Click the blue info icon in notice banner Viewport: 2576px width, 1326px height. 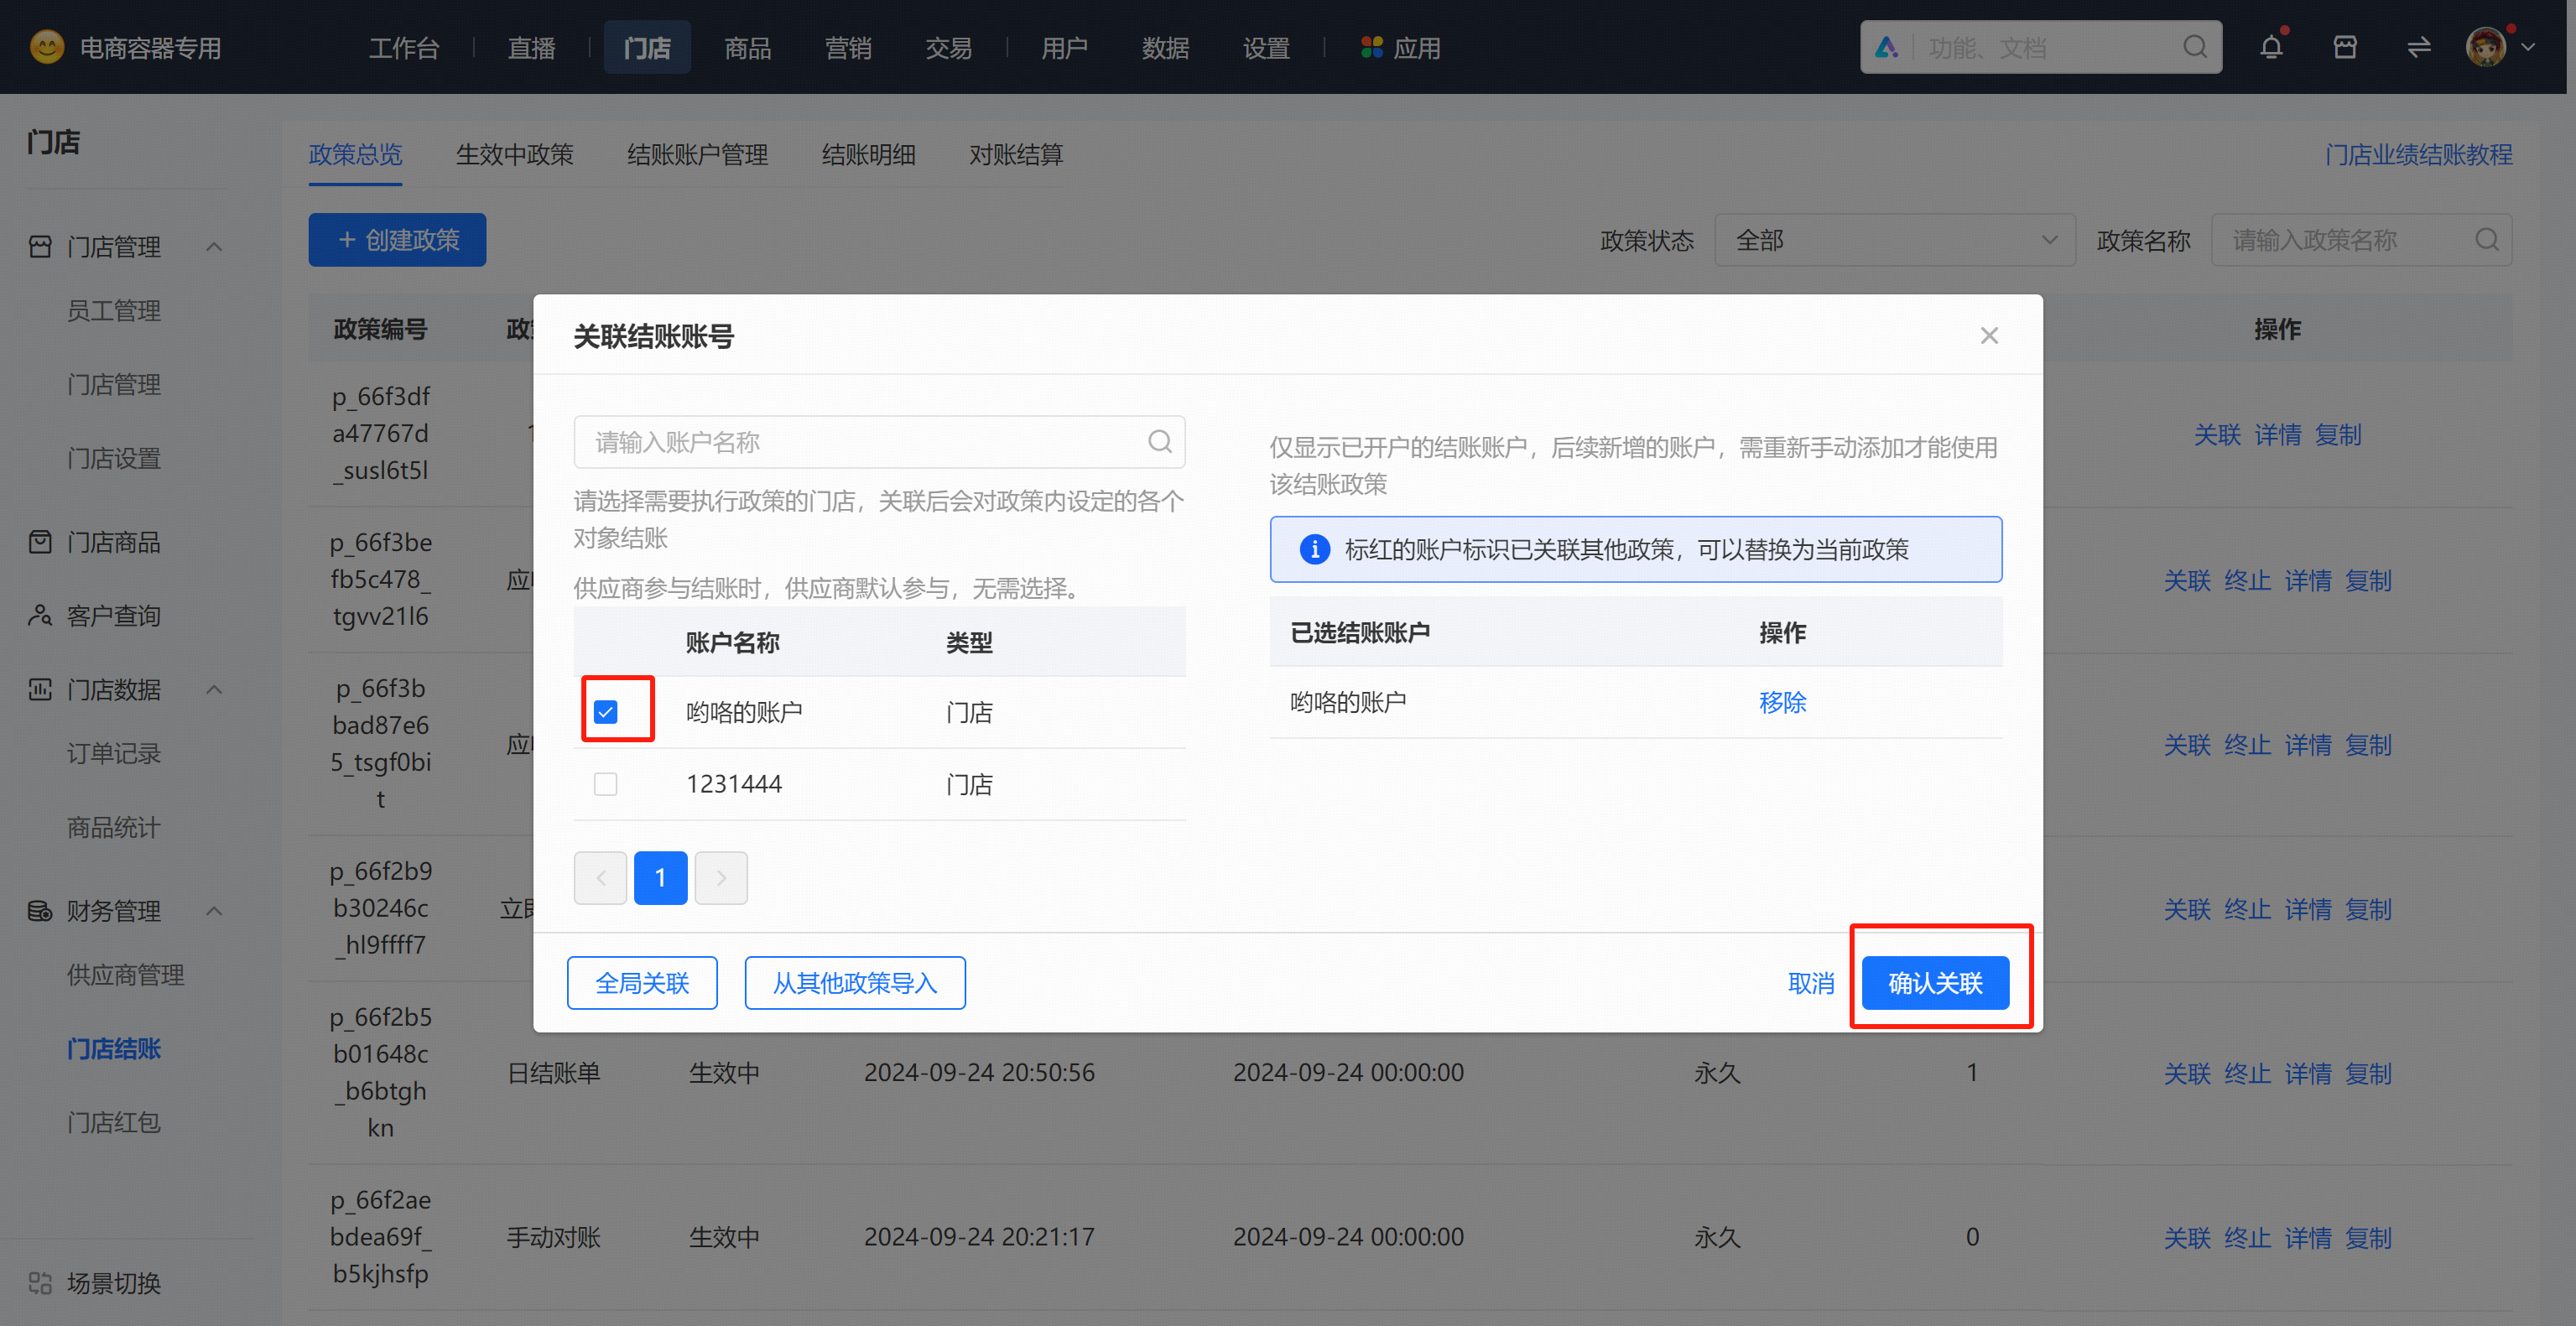[x=1314, y=549]
